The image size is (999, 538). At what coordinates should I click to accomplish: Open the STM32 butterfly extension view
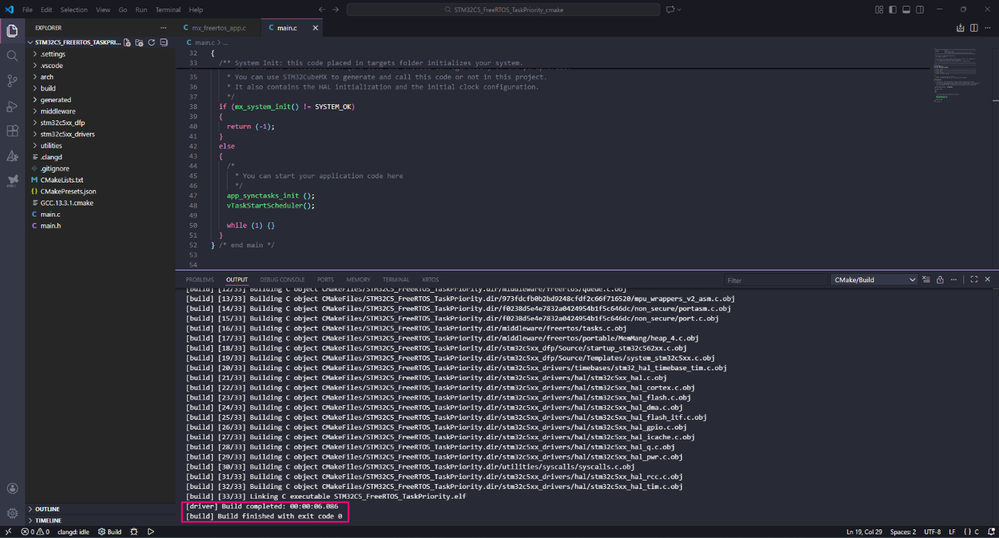[x=12, y=181]
